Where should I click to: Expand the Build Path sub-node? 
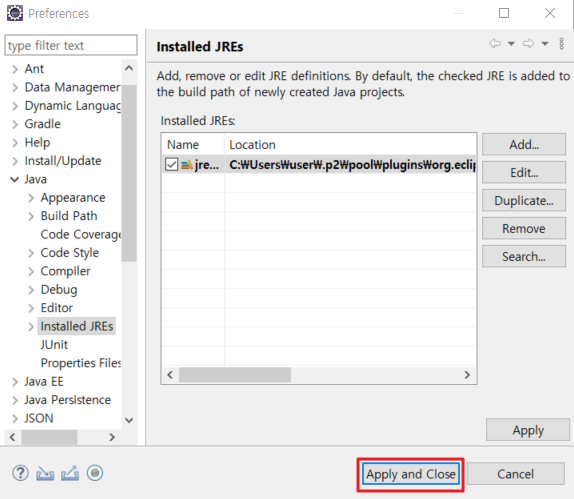click(31, 216)
